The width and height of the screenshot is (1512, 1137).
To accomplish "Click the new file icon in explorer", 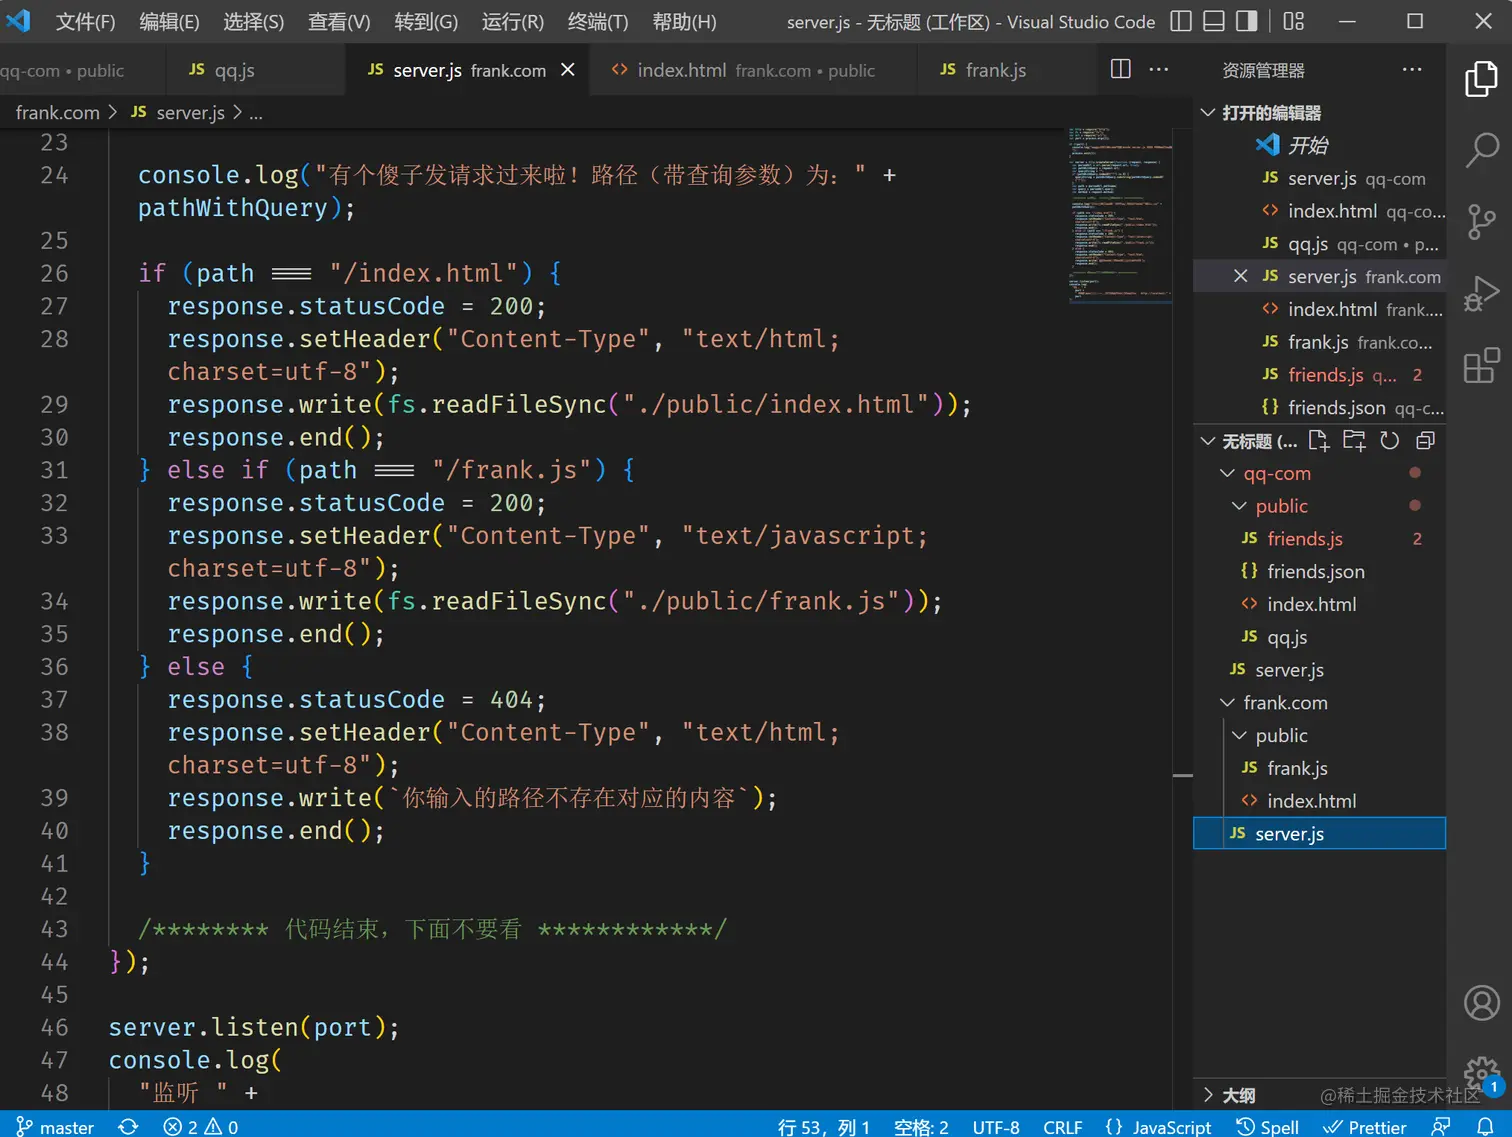I will (1318, 441).
